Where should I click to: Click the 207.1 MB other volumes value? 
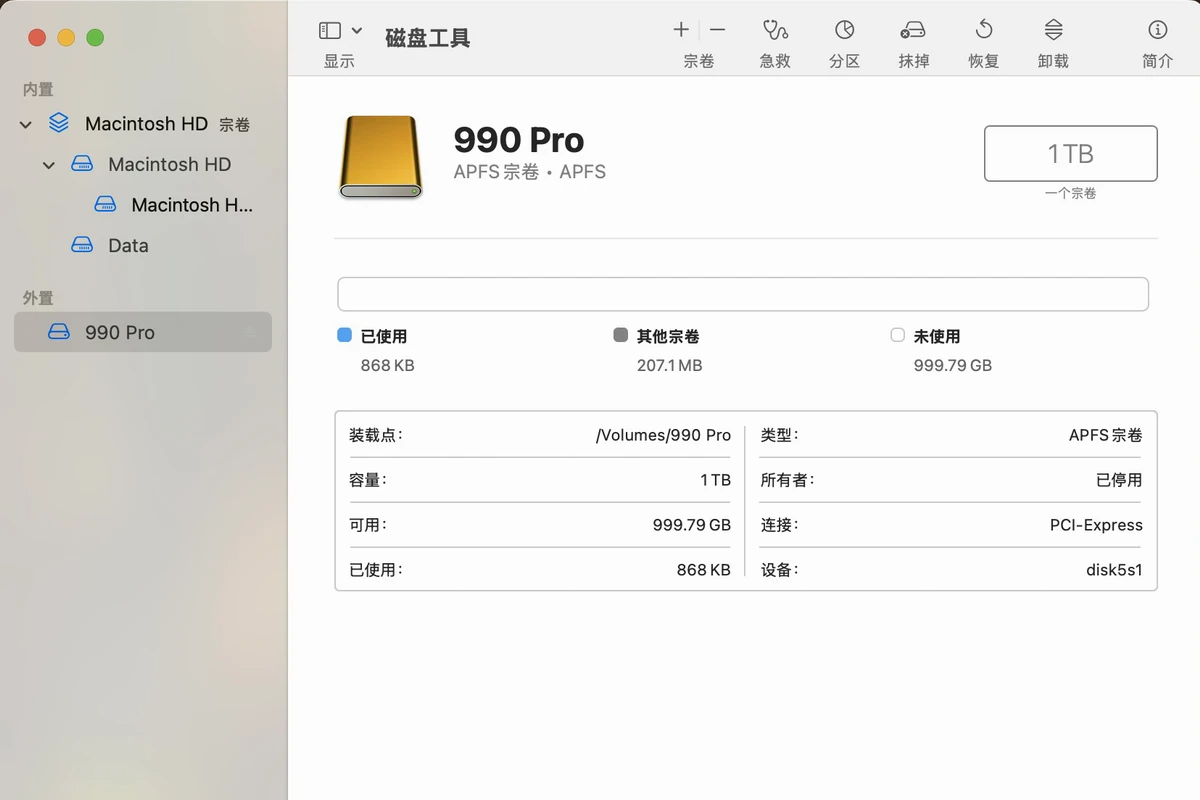[669, 366]
